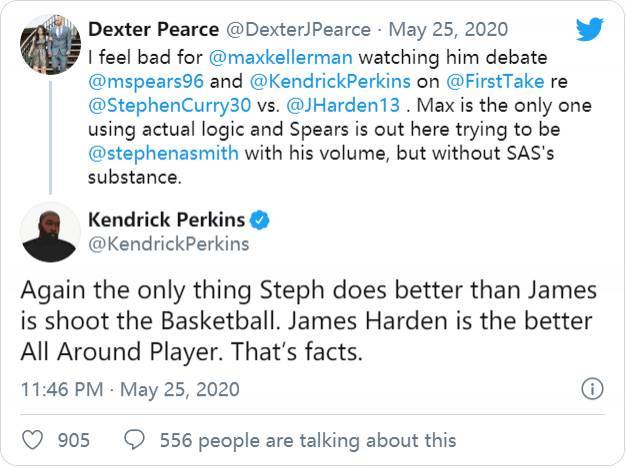
Task: Open replies via speech bubble icon
Action: click(135, 440)
